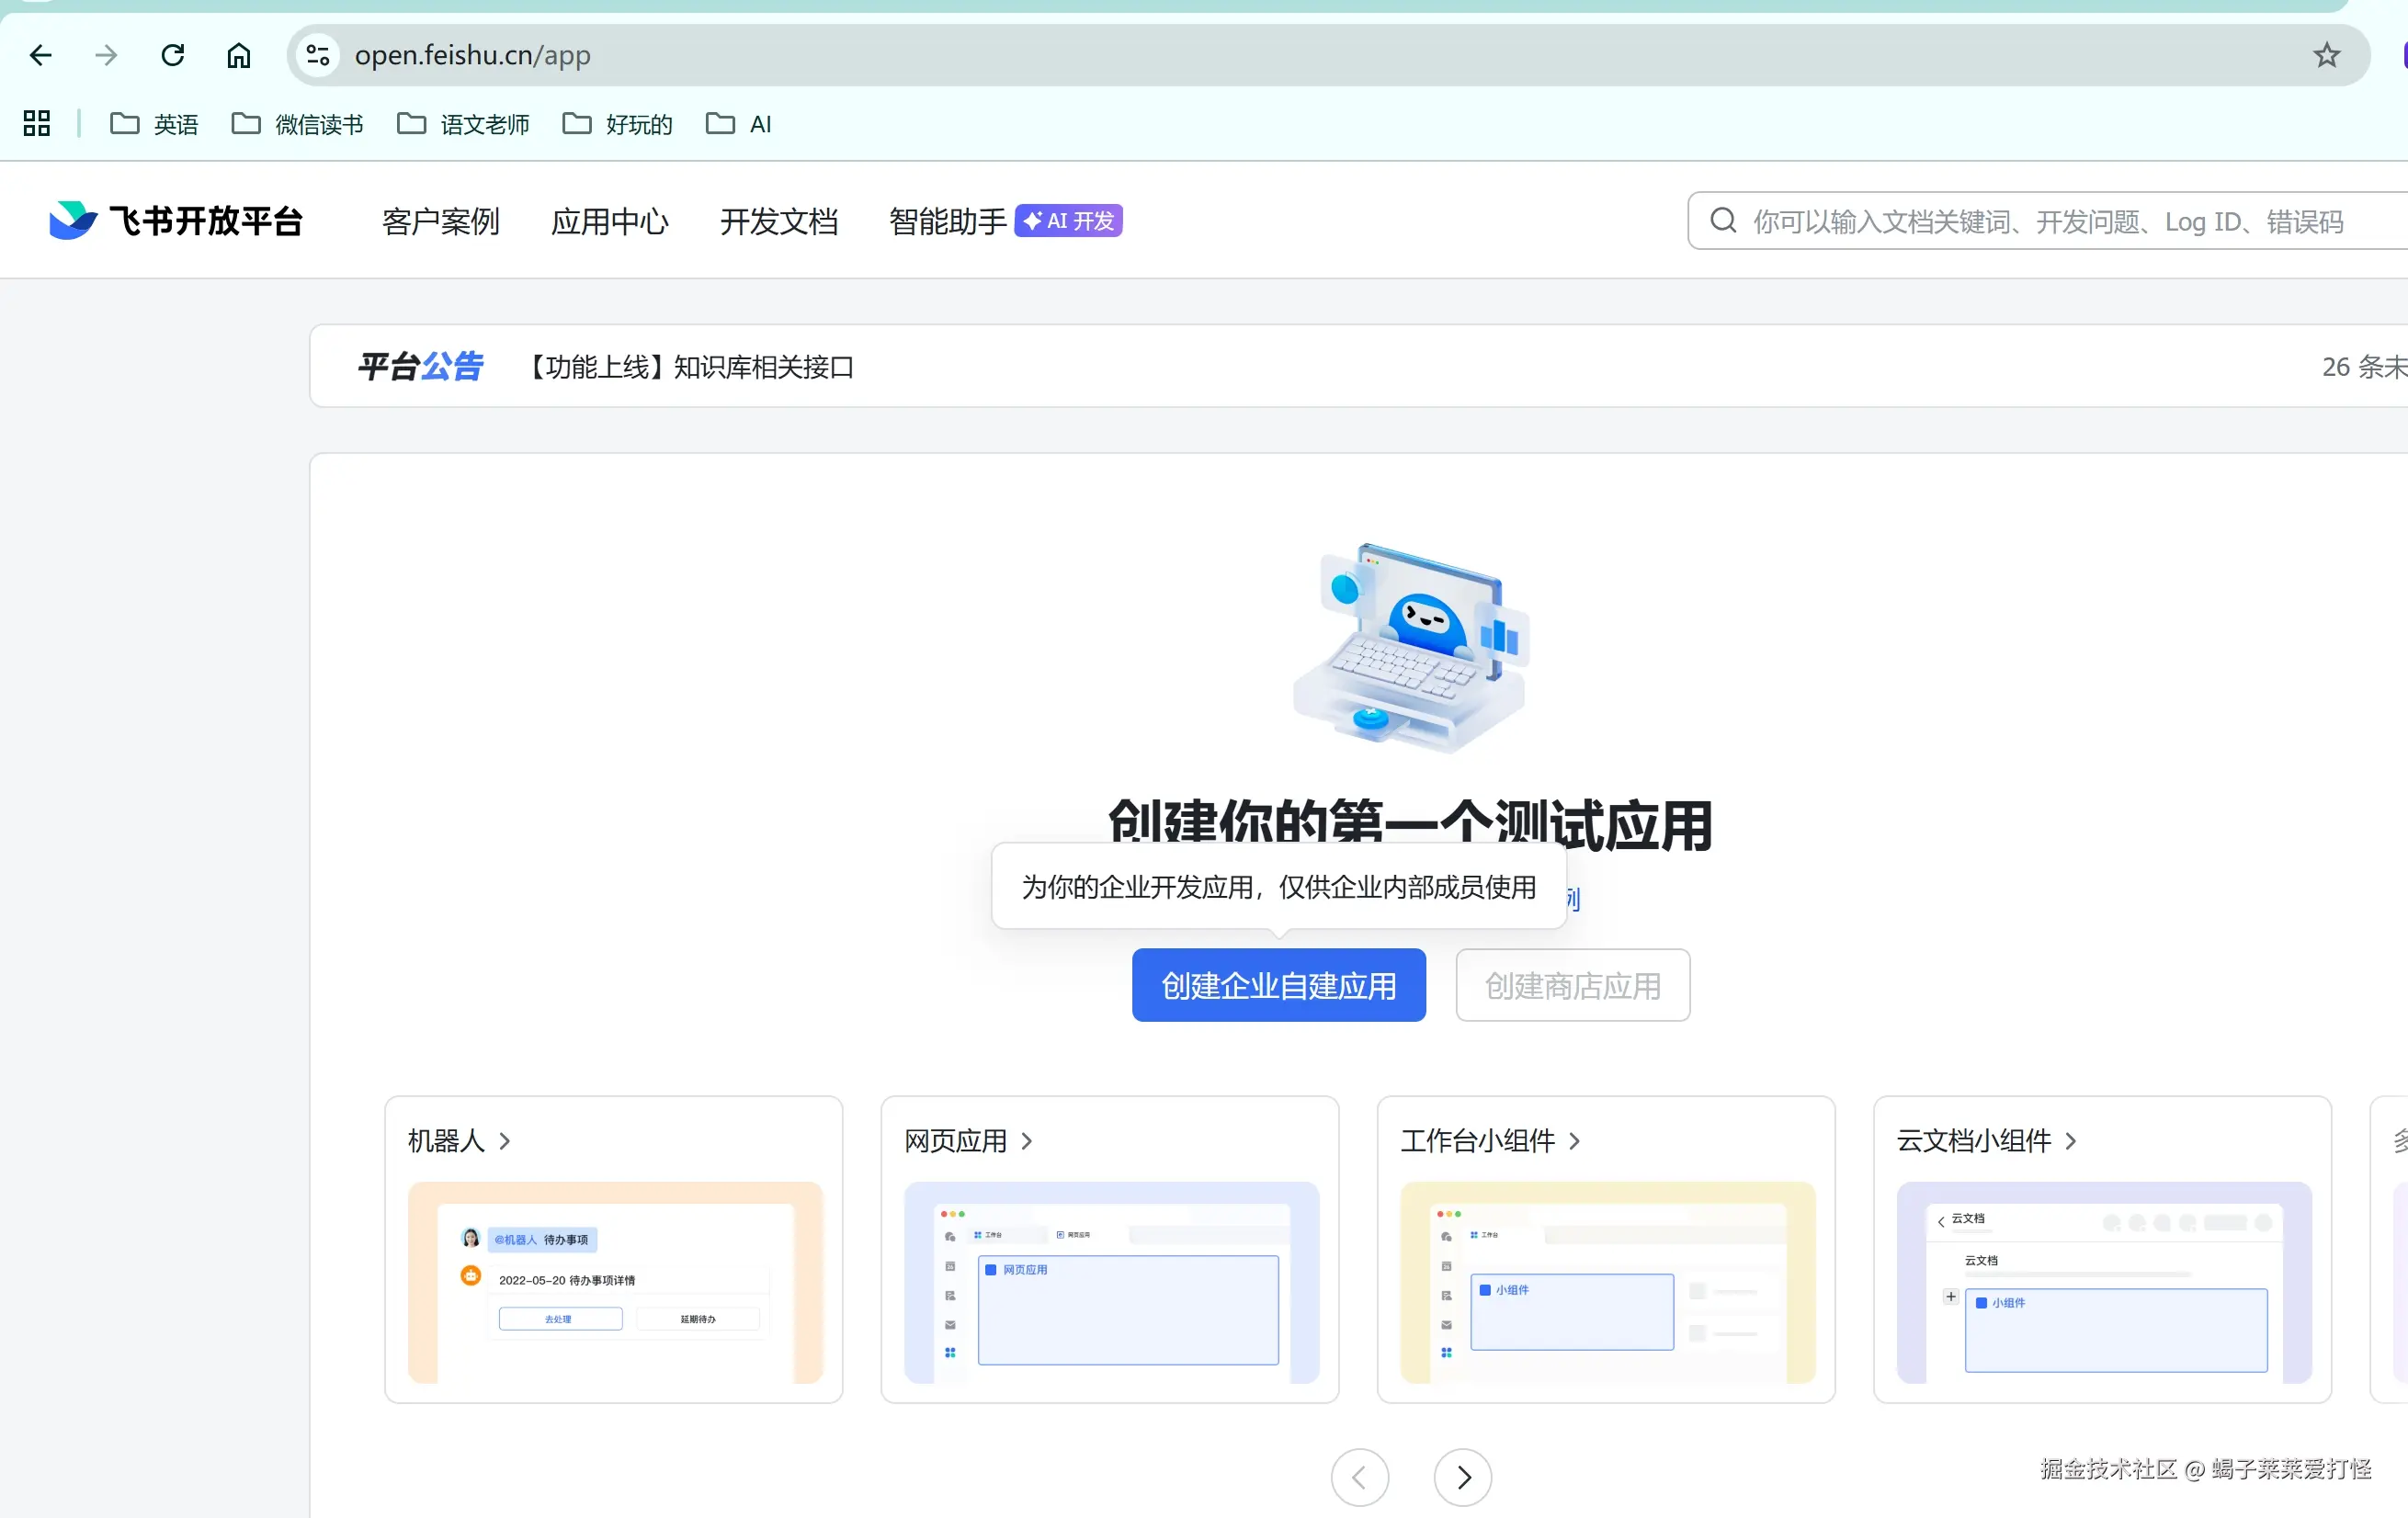Expand the 网页应用 card chevron
This screenshot has height=1518, width=2408.
1026,1141
